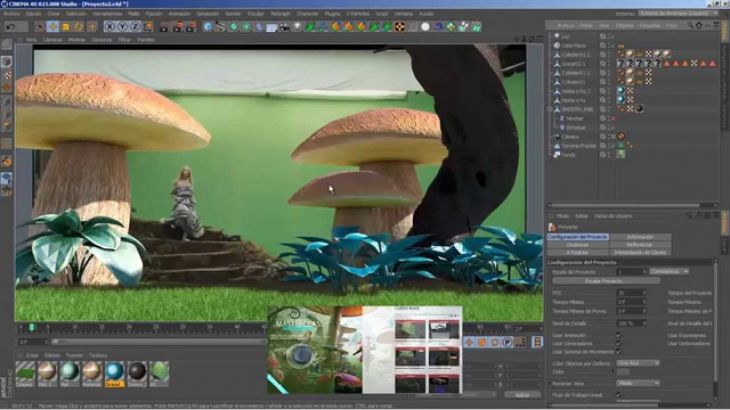Toggle the X axis lock button
Screen dimensions: 730x410
click(x=109, y=27)
